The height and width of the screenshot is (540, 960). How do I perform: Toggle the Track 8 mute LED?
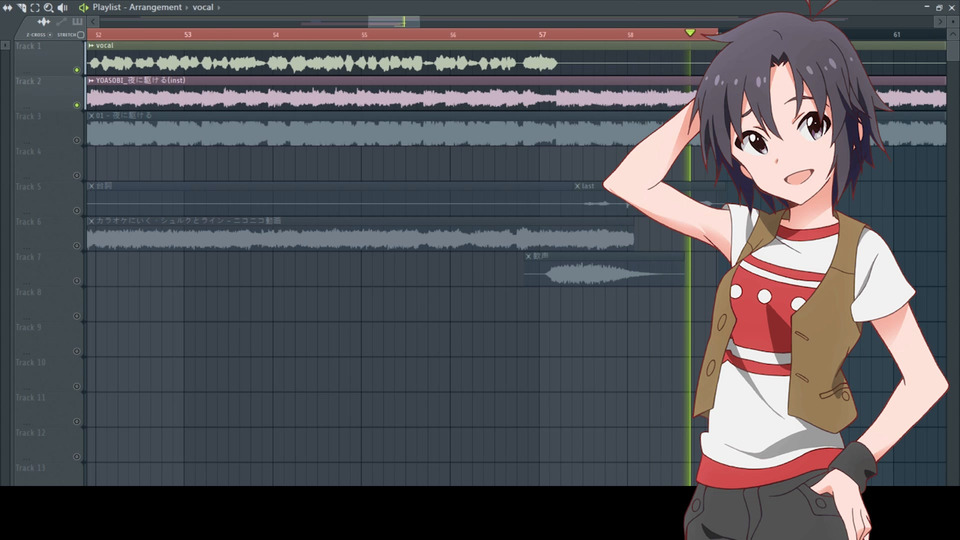[x=77, y=317]
